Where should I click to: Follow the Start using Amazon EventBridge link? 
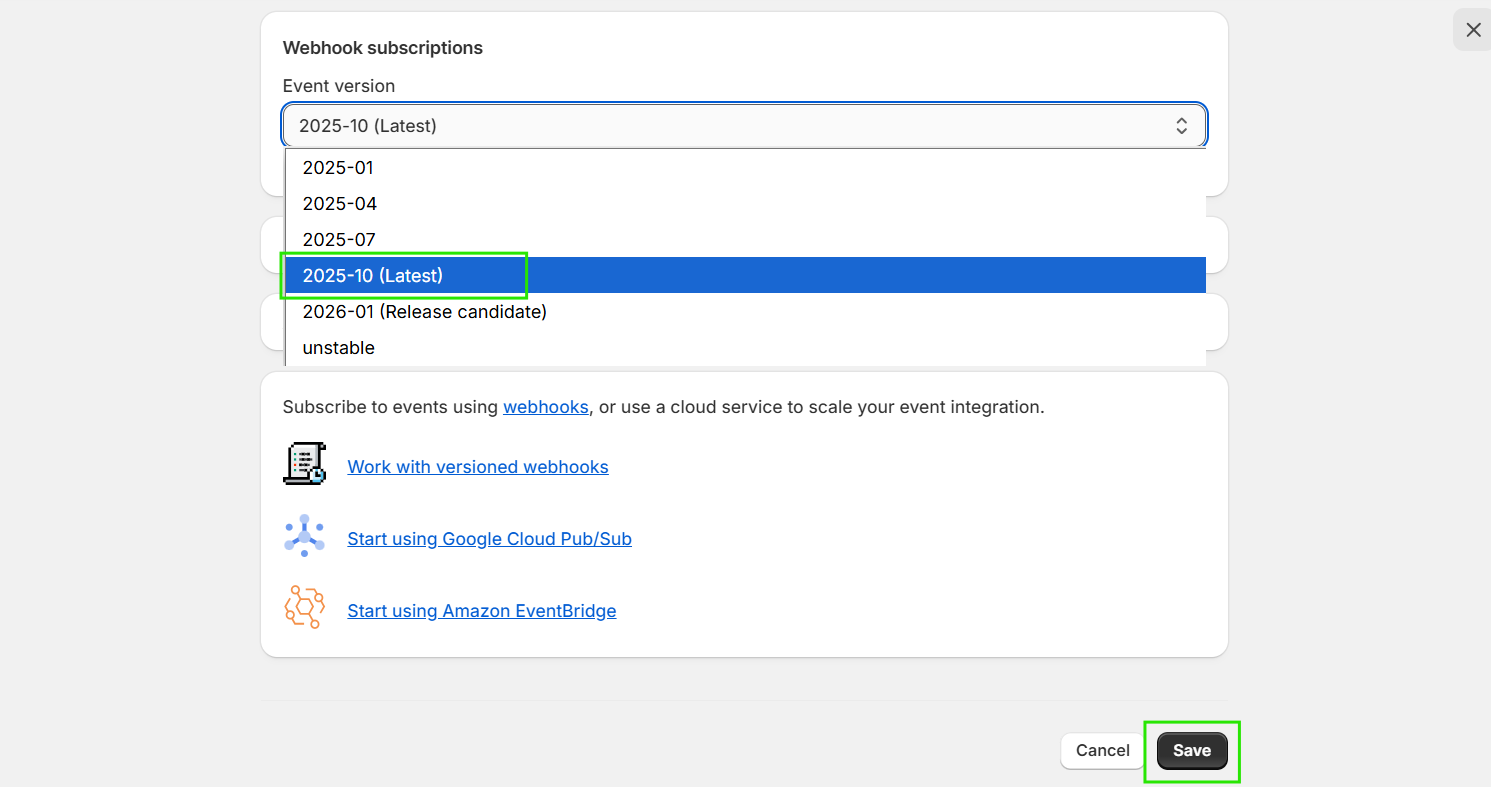(481, 611)
